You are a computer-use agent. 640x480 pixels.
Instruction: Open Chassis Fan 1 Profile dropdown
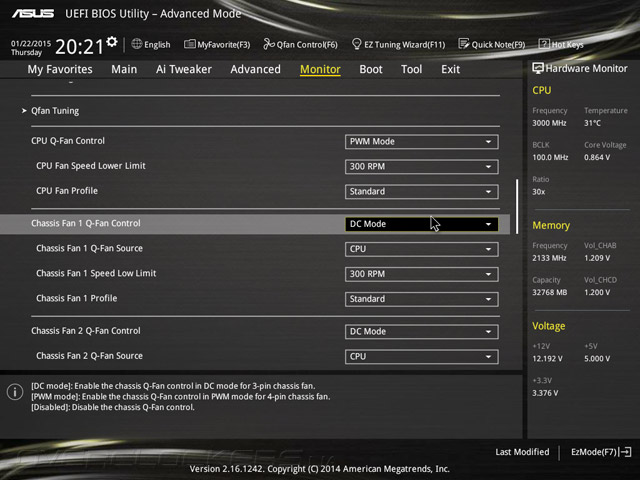422,299
